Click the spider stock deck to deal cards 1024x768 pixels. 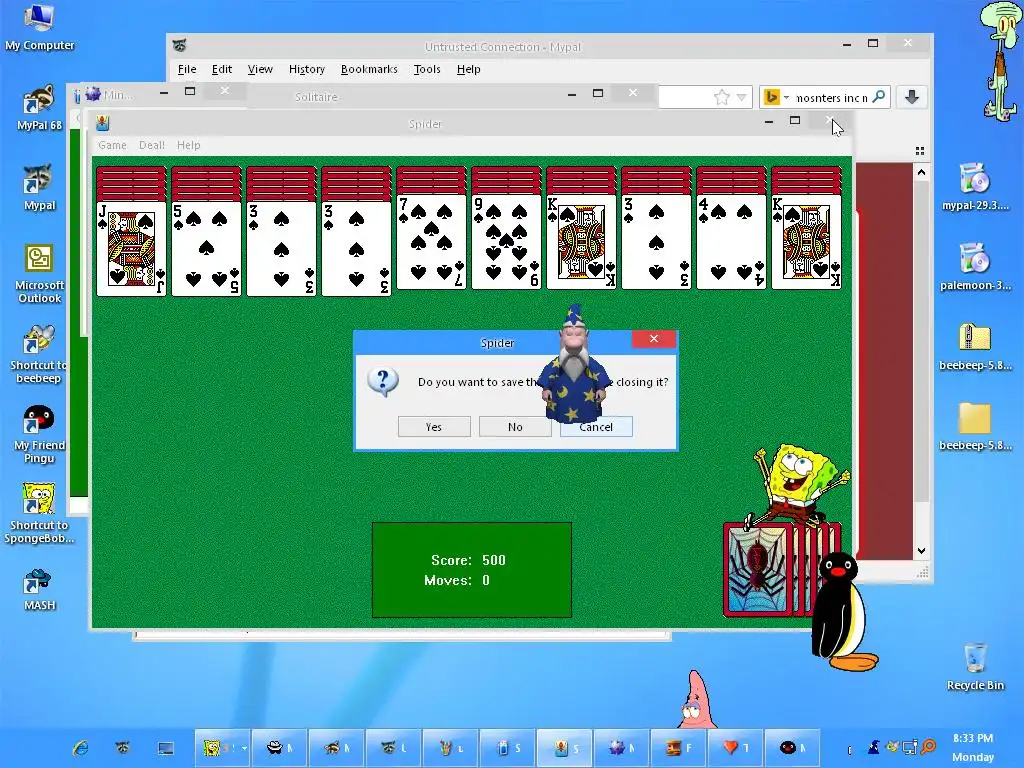pos(761,570)
